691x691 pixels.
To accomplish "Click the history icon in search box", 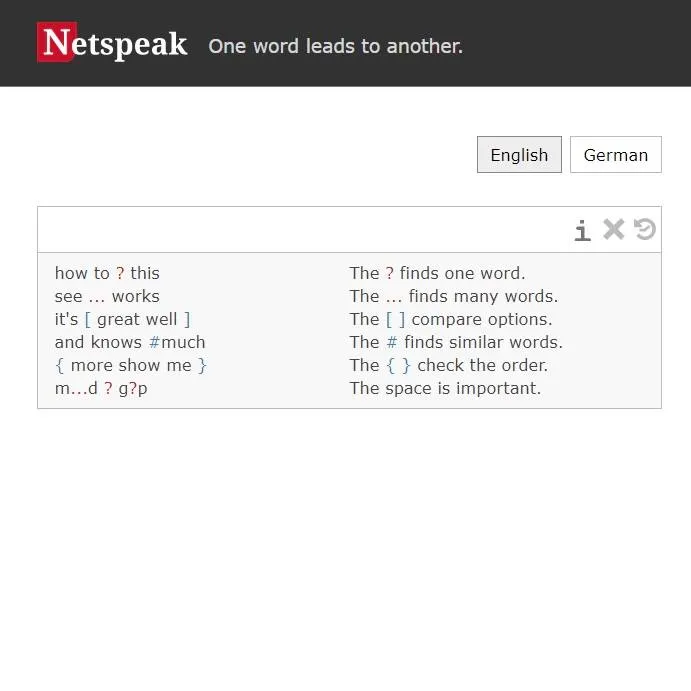I will pos(645,230).
